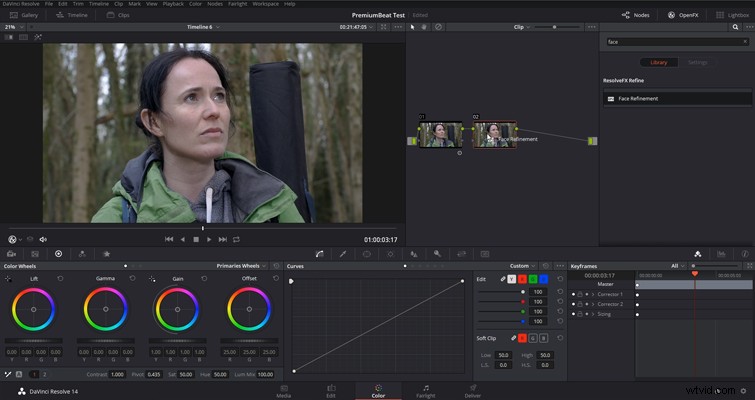Toggle the red channel in Curves Edit

[522, 279]
